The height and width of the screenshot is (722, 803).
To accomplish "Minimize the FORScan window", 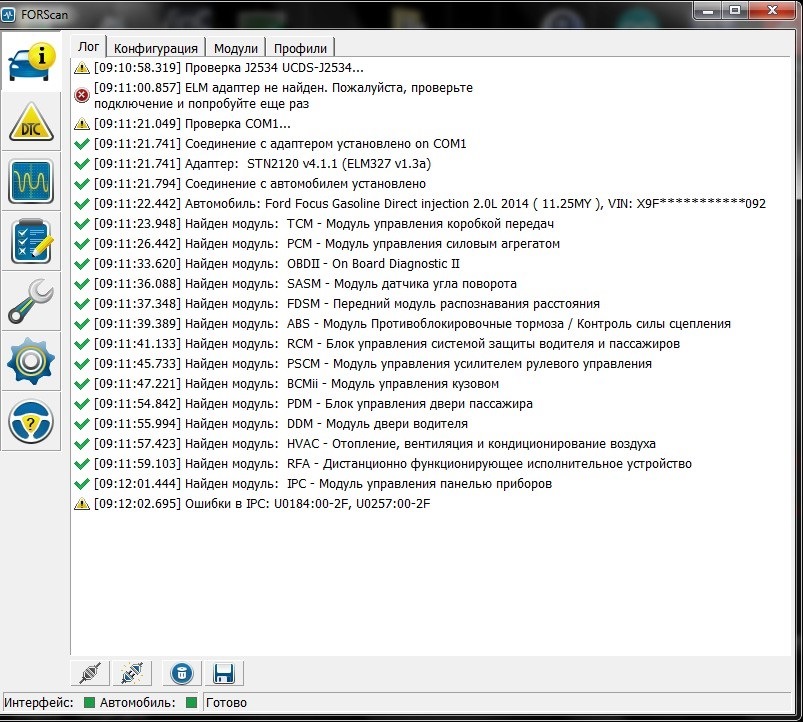I will point(708,10).
